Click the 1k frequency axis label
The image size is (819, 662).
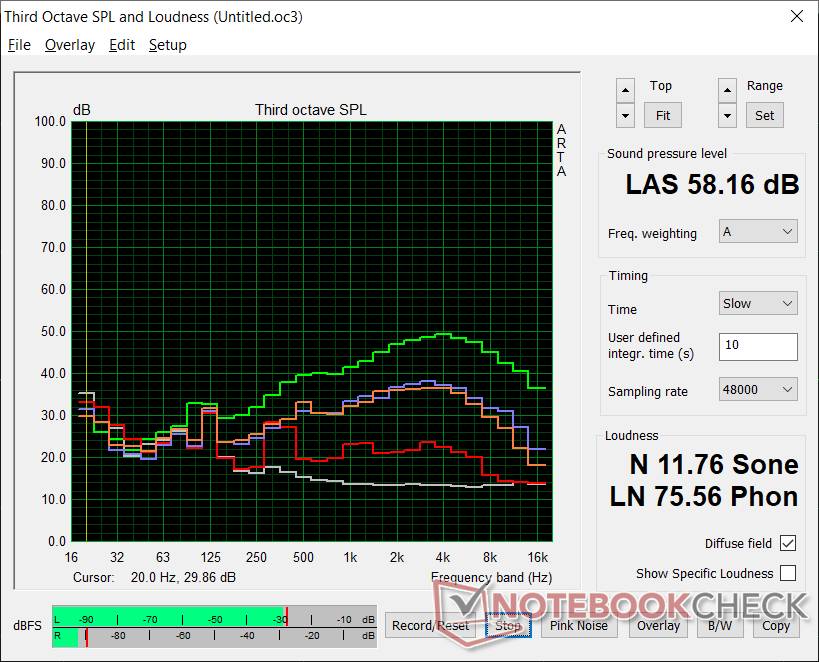pyautogui.click(x=350, y=558)
